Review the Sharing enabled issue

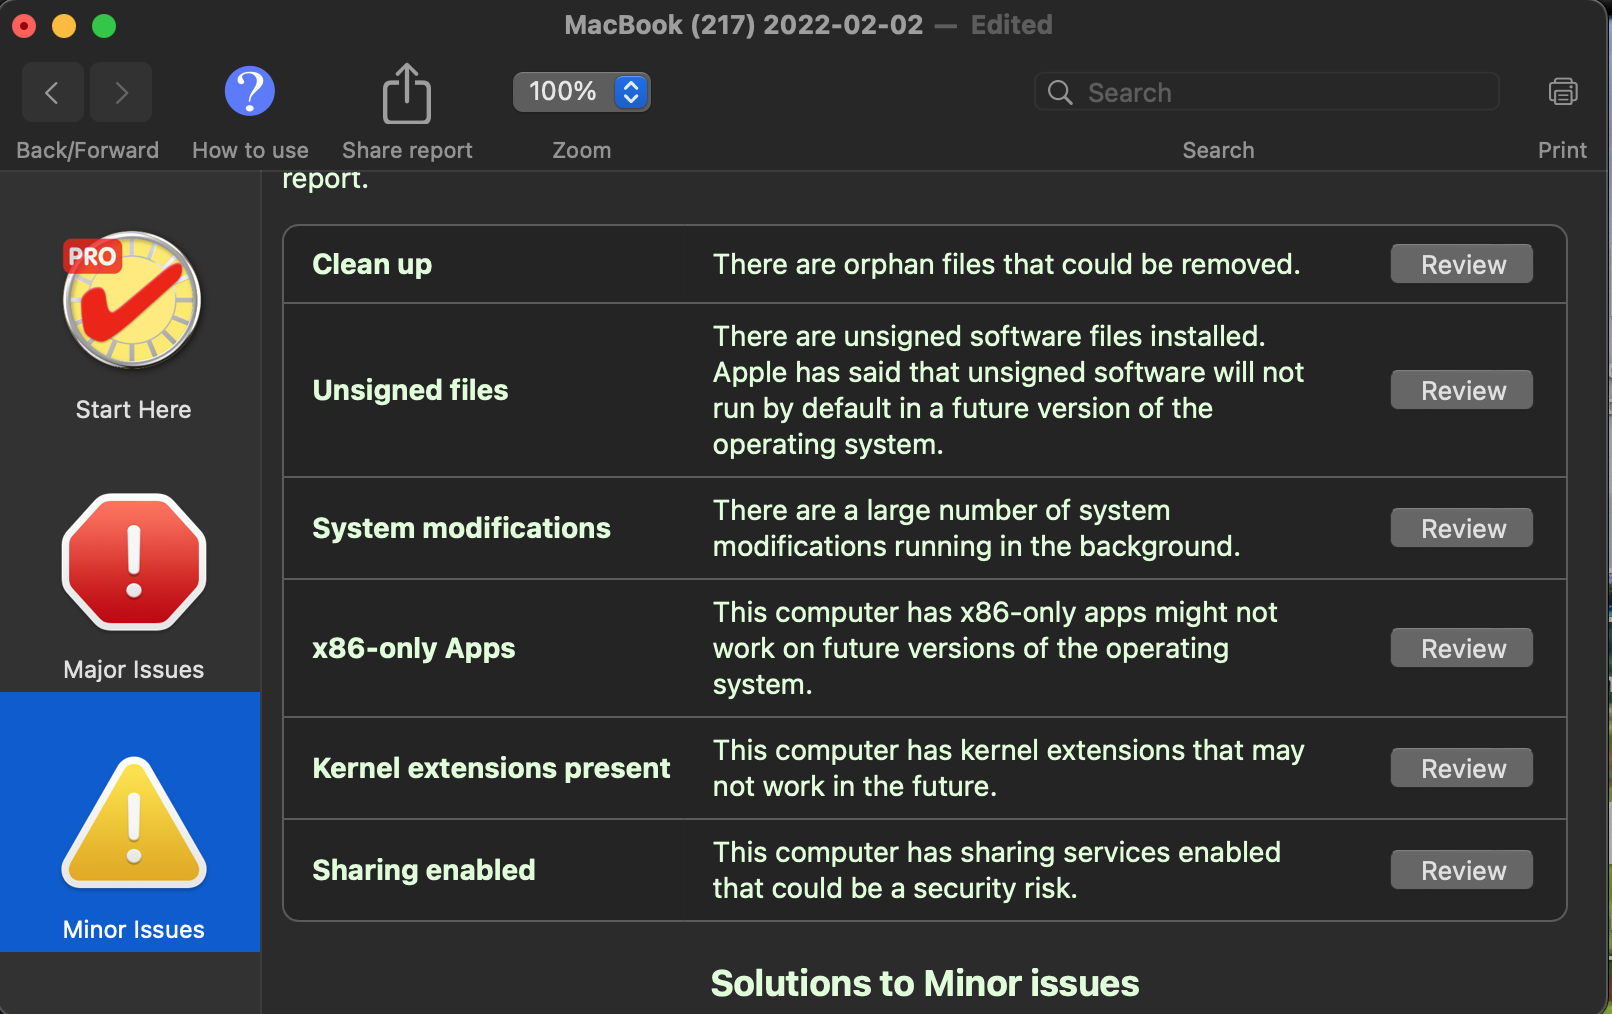1461,871
